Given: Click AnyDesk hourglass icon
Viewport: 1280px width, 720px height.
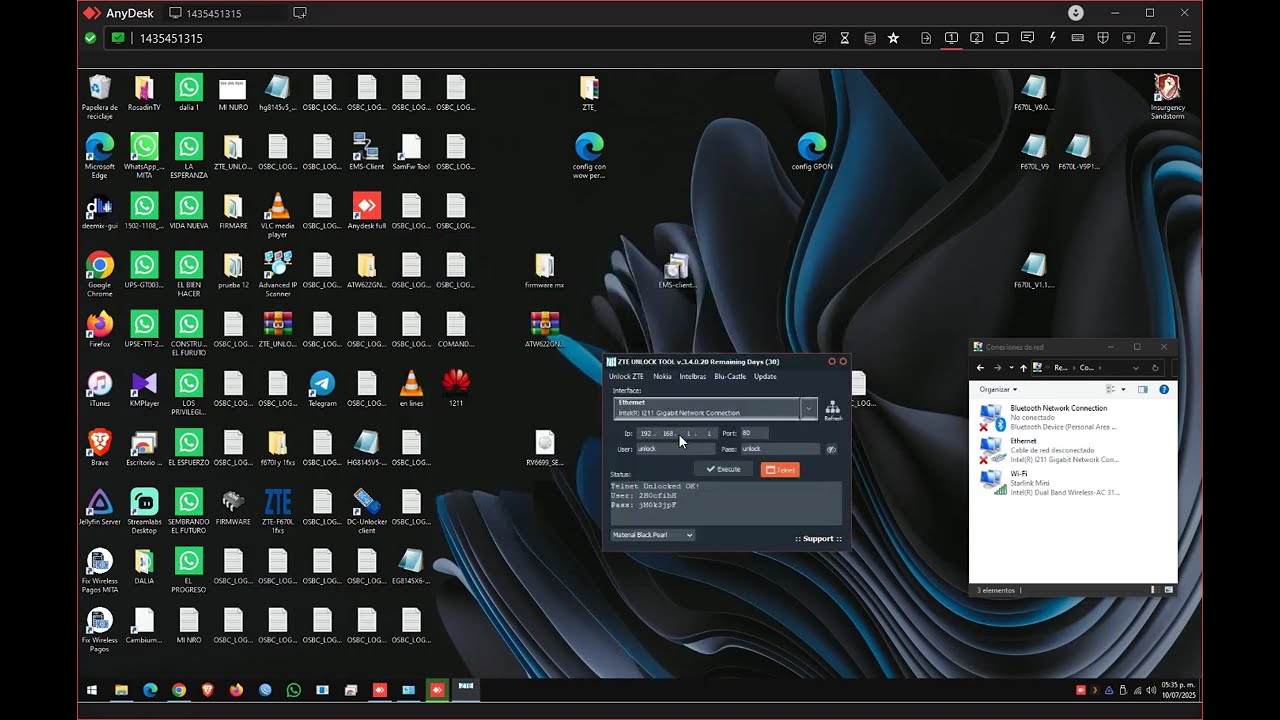Looking at the screenshot, I should [845, 38].
